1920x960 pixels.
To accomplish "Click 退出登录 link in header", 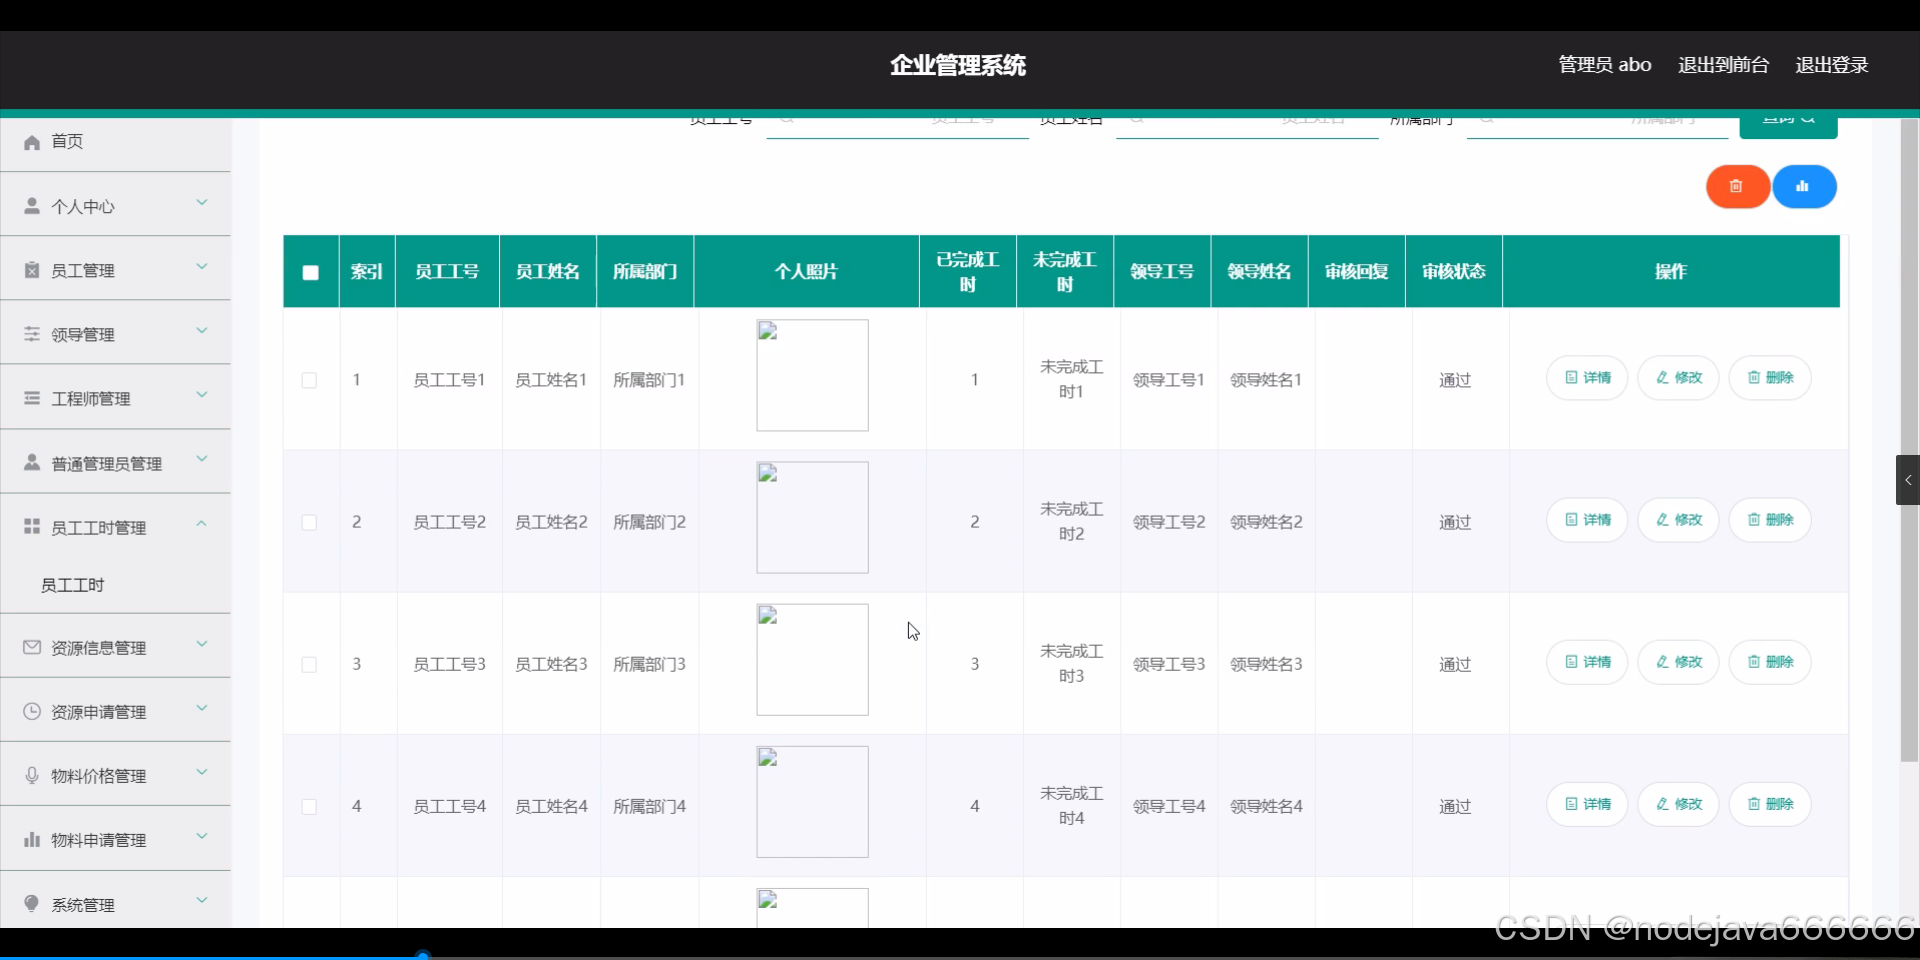I will pos(1832,65).
